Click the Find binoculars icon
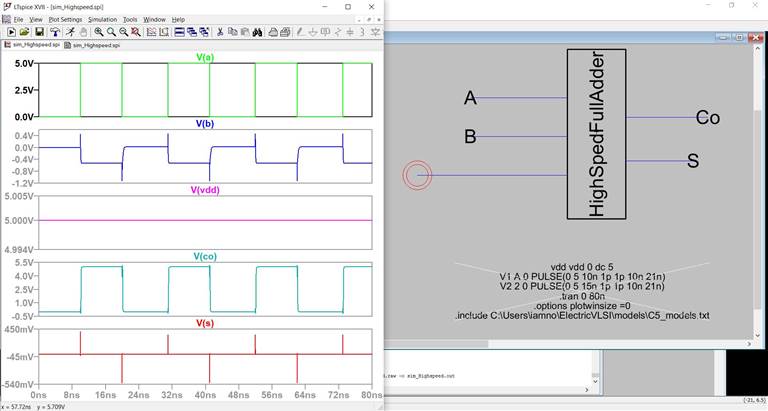The width and height of the screenshot is (768, 411). pos(258,32)
